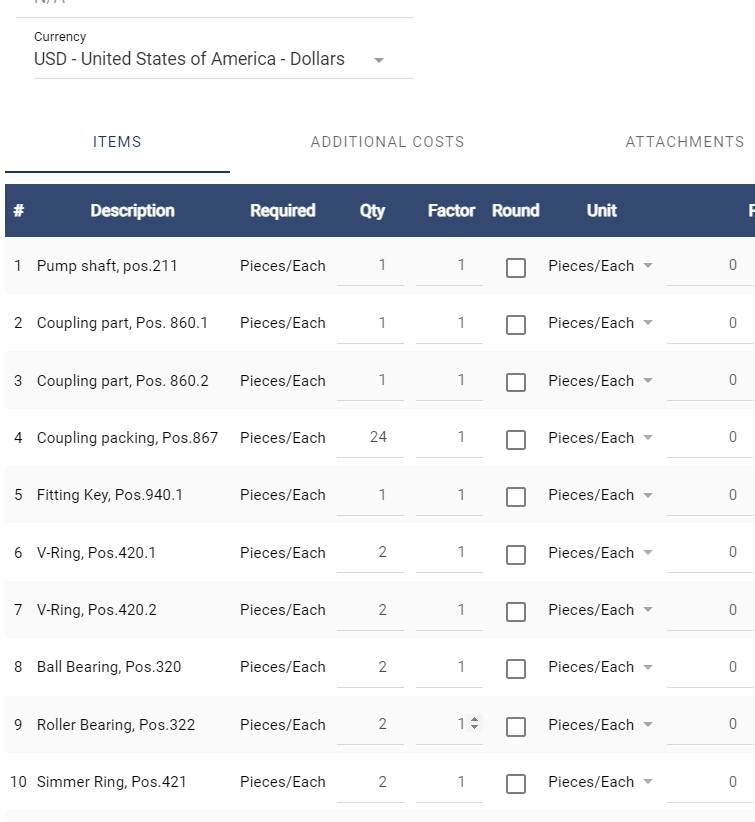Toggle Round for Simmer Ring, Pos.421

(516, 784)
